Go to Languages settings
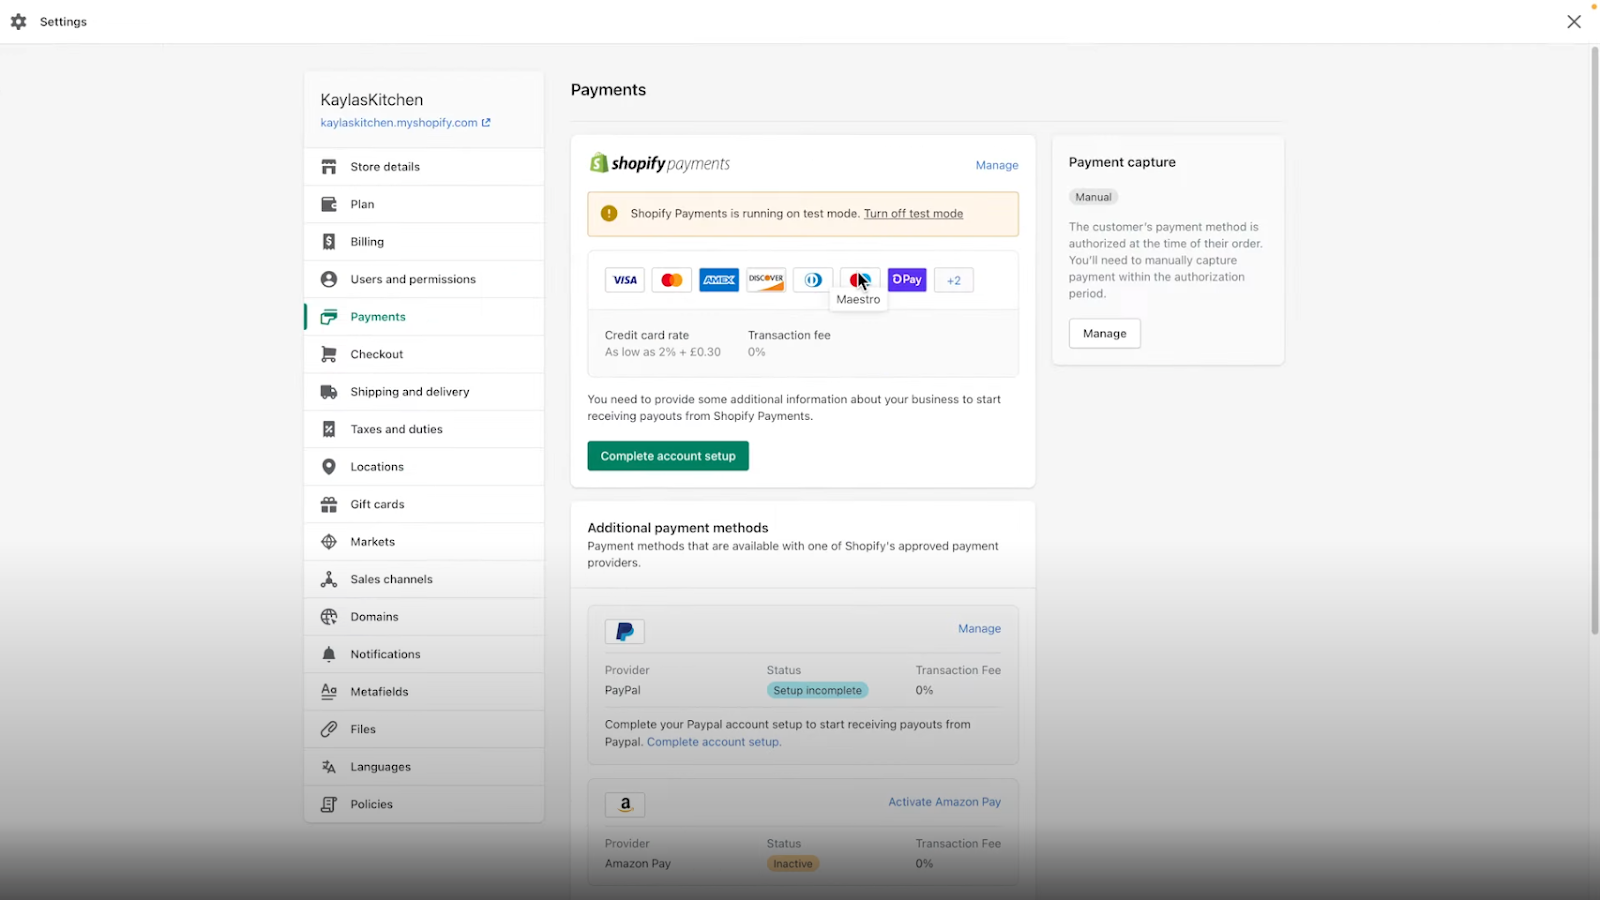 point(424,767)
